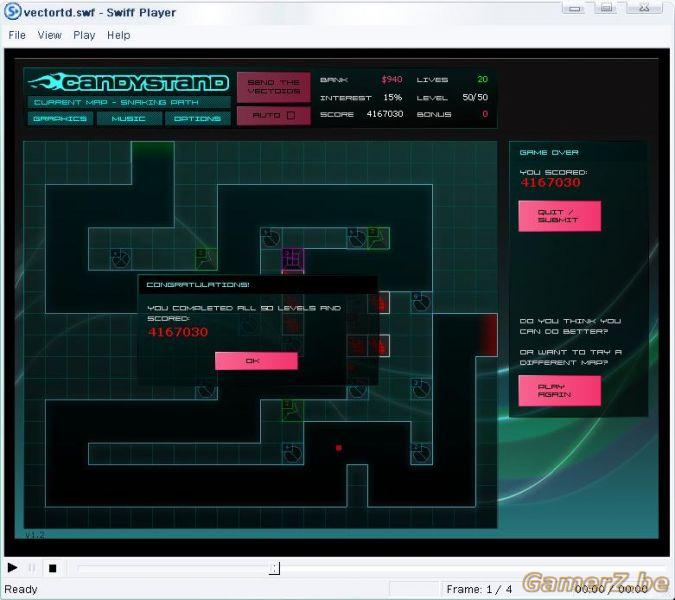Close the Swiff Player window

tap(644, 8)
